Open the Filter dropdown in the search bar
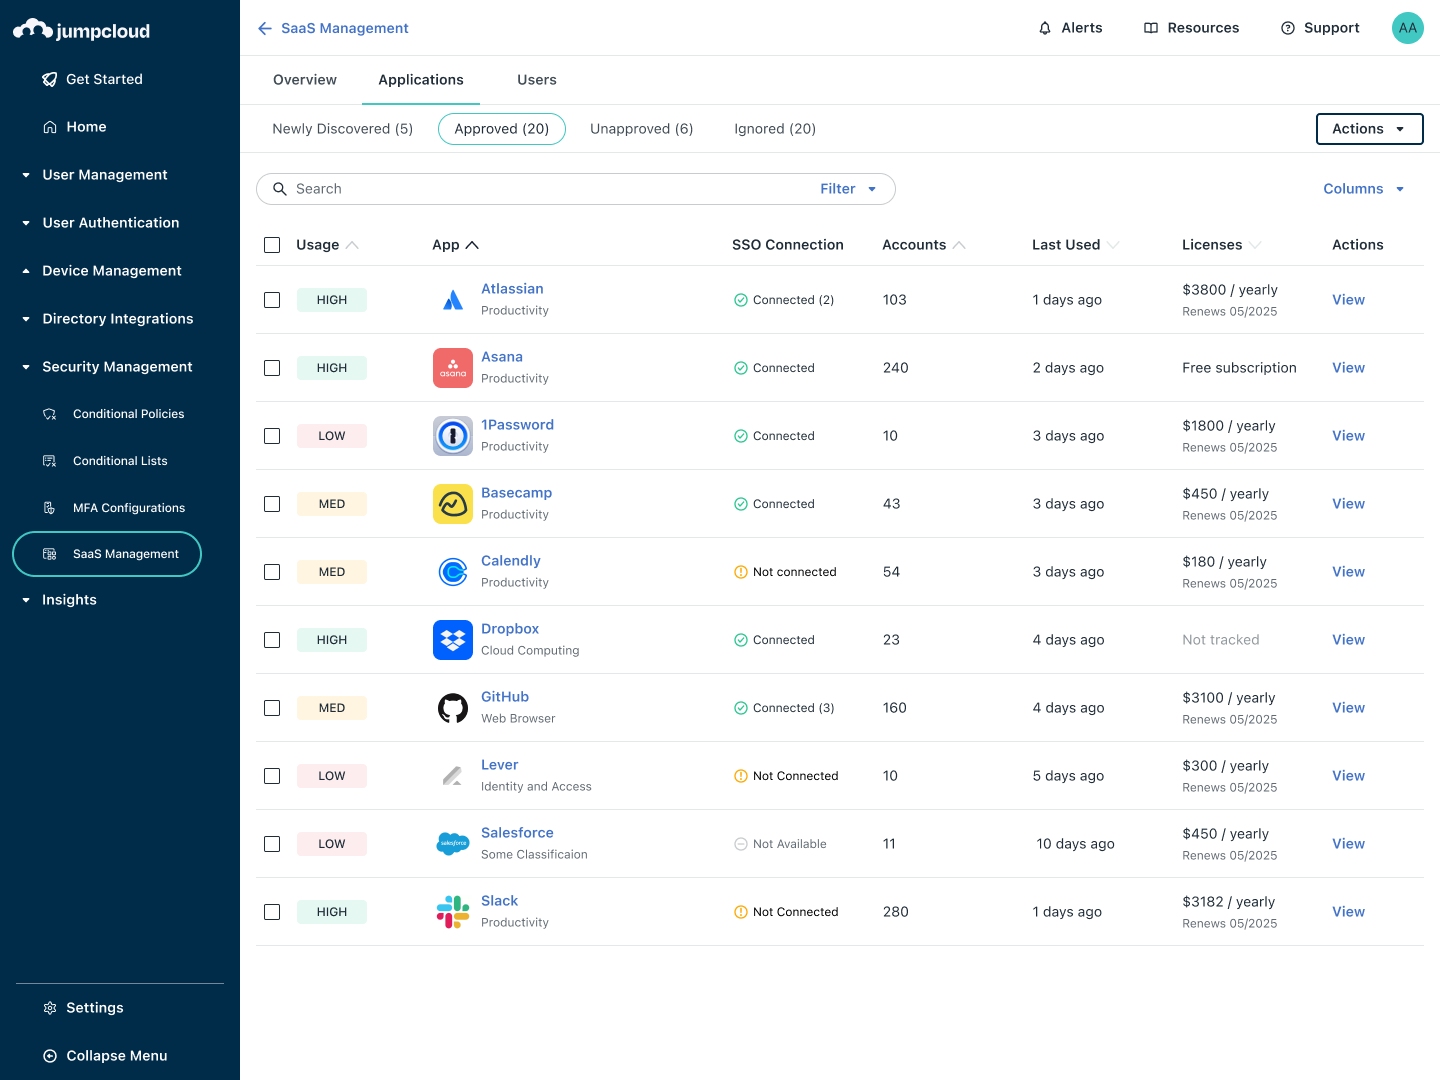 click(x=847, y=188)
